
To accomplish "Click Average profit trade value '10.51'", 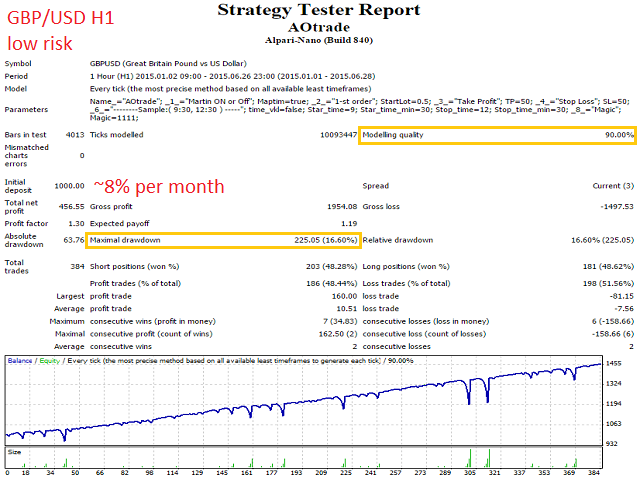I will click(x=347, y=309).
